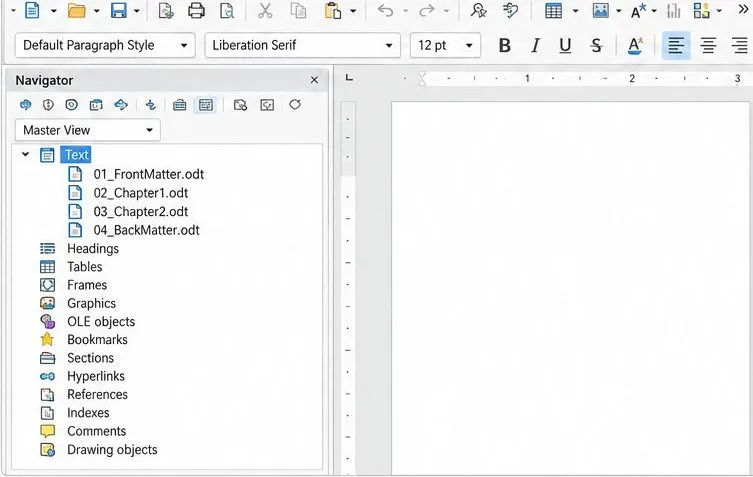The width and height of the screenshot is (753, 477).
Task: Click inside the blank document page
Action: click(571, 288)
